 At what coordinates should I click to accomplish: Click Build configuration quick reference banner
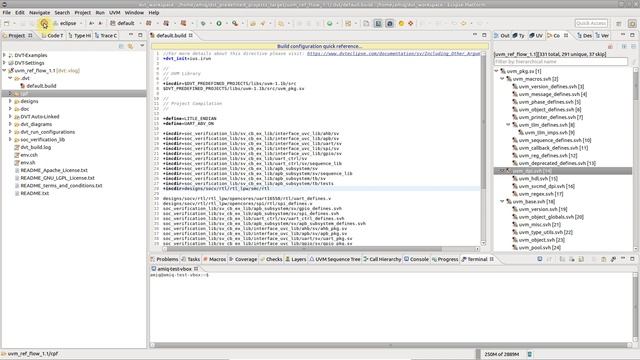pos(320,46)
